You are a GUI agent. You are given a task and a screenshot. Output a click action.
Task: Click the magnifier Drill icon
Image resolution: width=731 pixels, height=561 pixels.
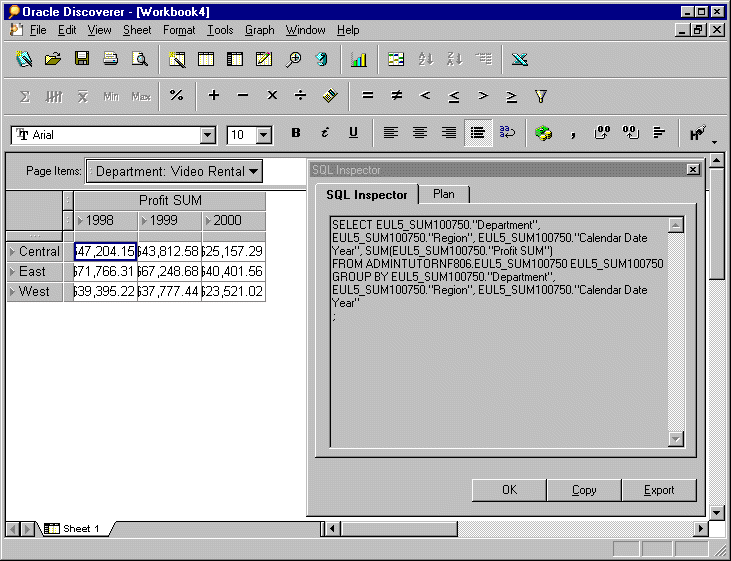pyautogui.click(x=293, y=59)
